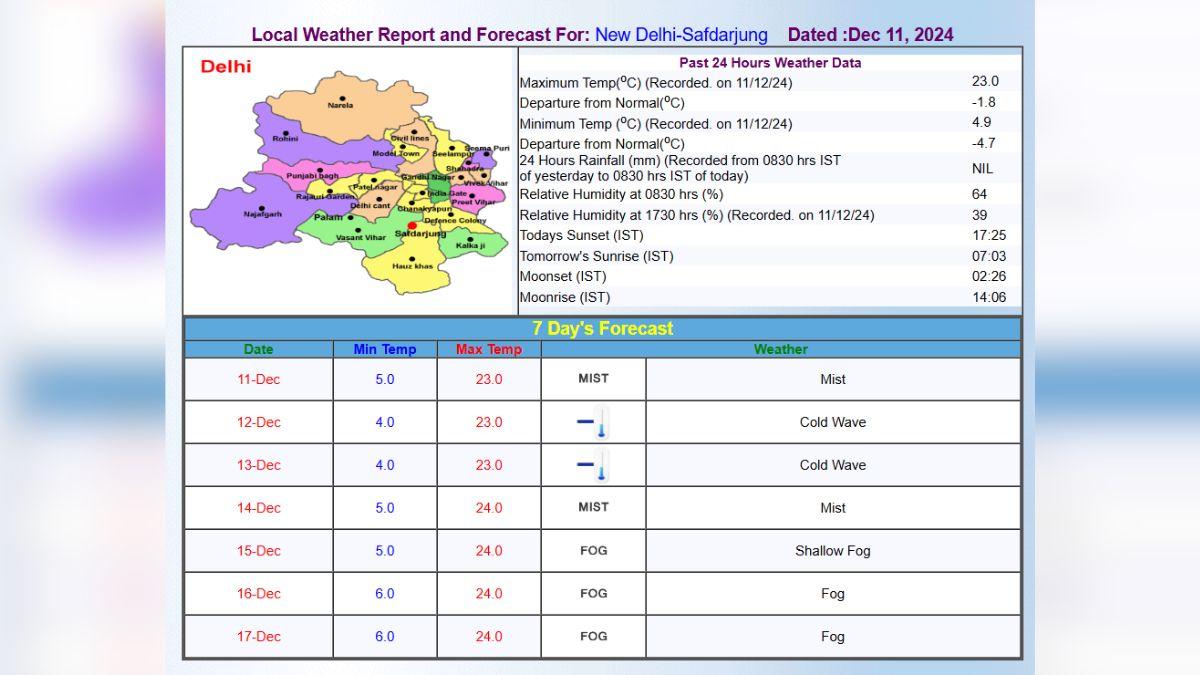Viewport: 1200px width, 675px height.
Task: Click the red Delhi map title
Action: (x=226, y=67)
